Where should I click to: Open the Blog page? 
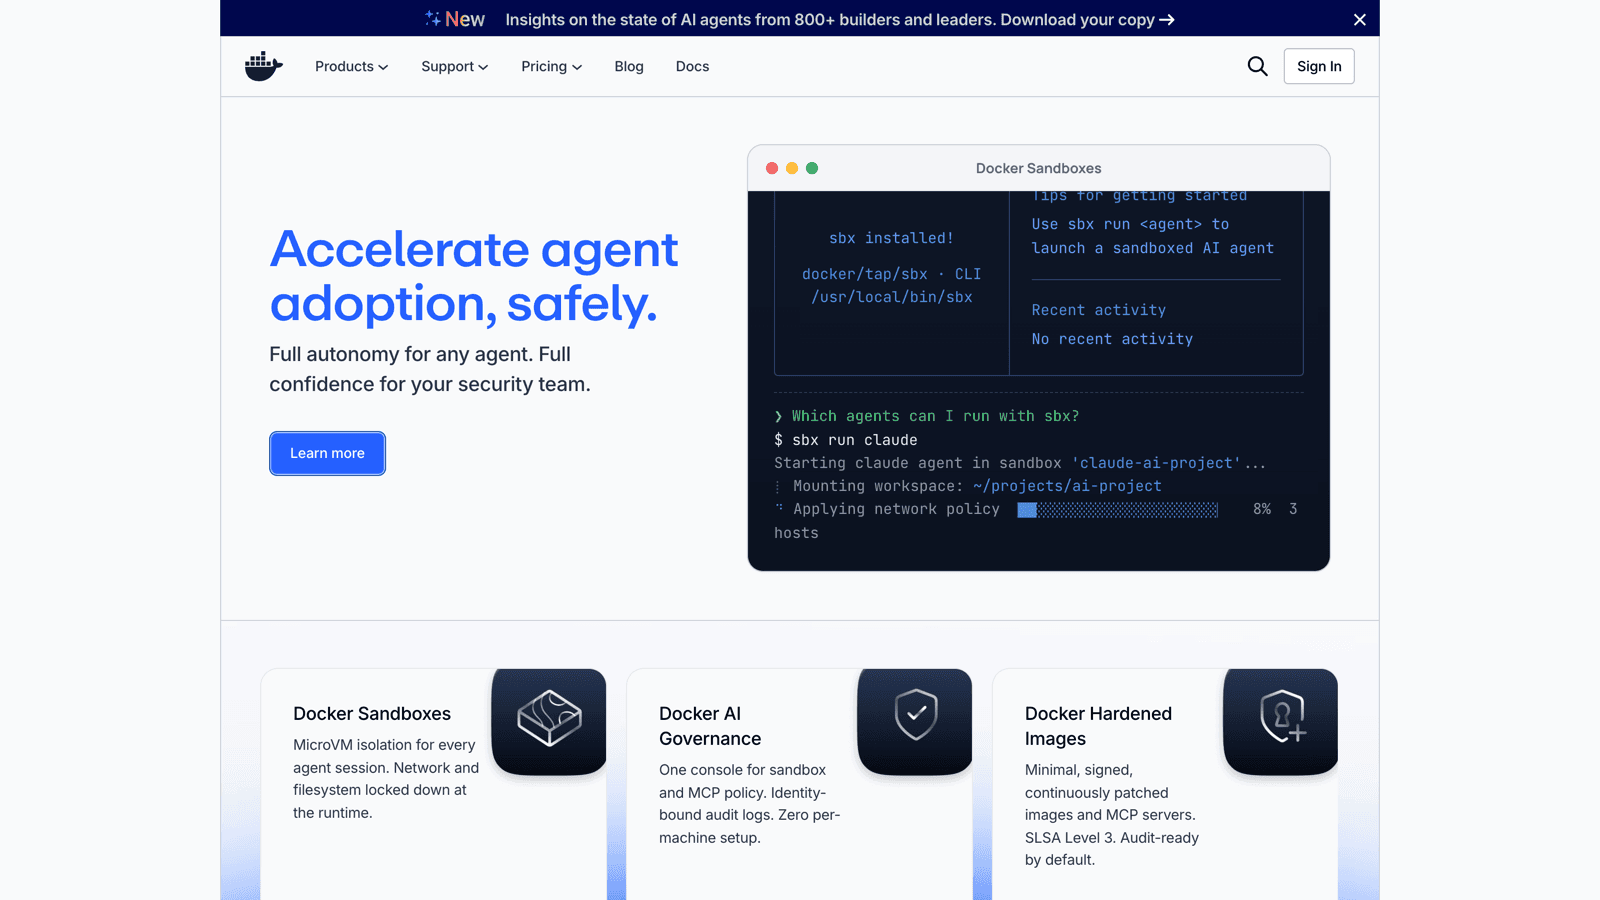tap(629, 66)
